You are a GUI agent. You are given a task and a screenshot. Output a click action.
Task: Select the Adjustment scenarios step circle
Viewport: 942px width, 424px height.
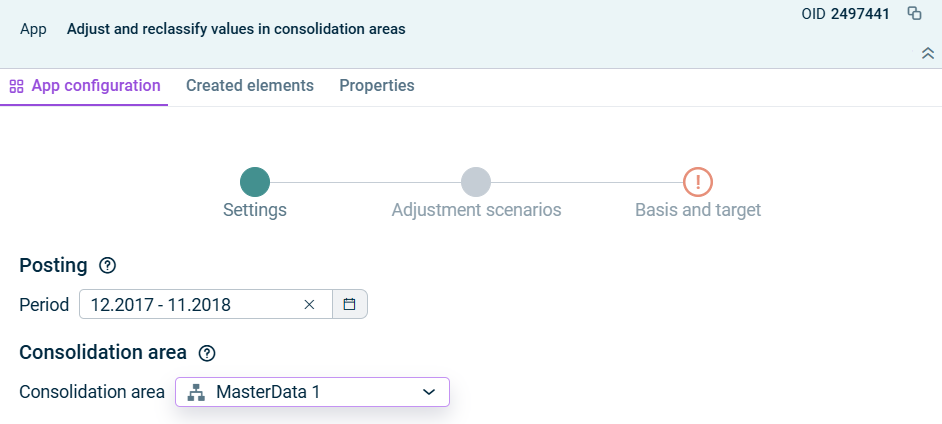click(476, 182)
